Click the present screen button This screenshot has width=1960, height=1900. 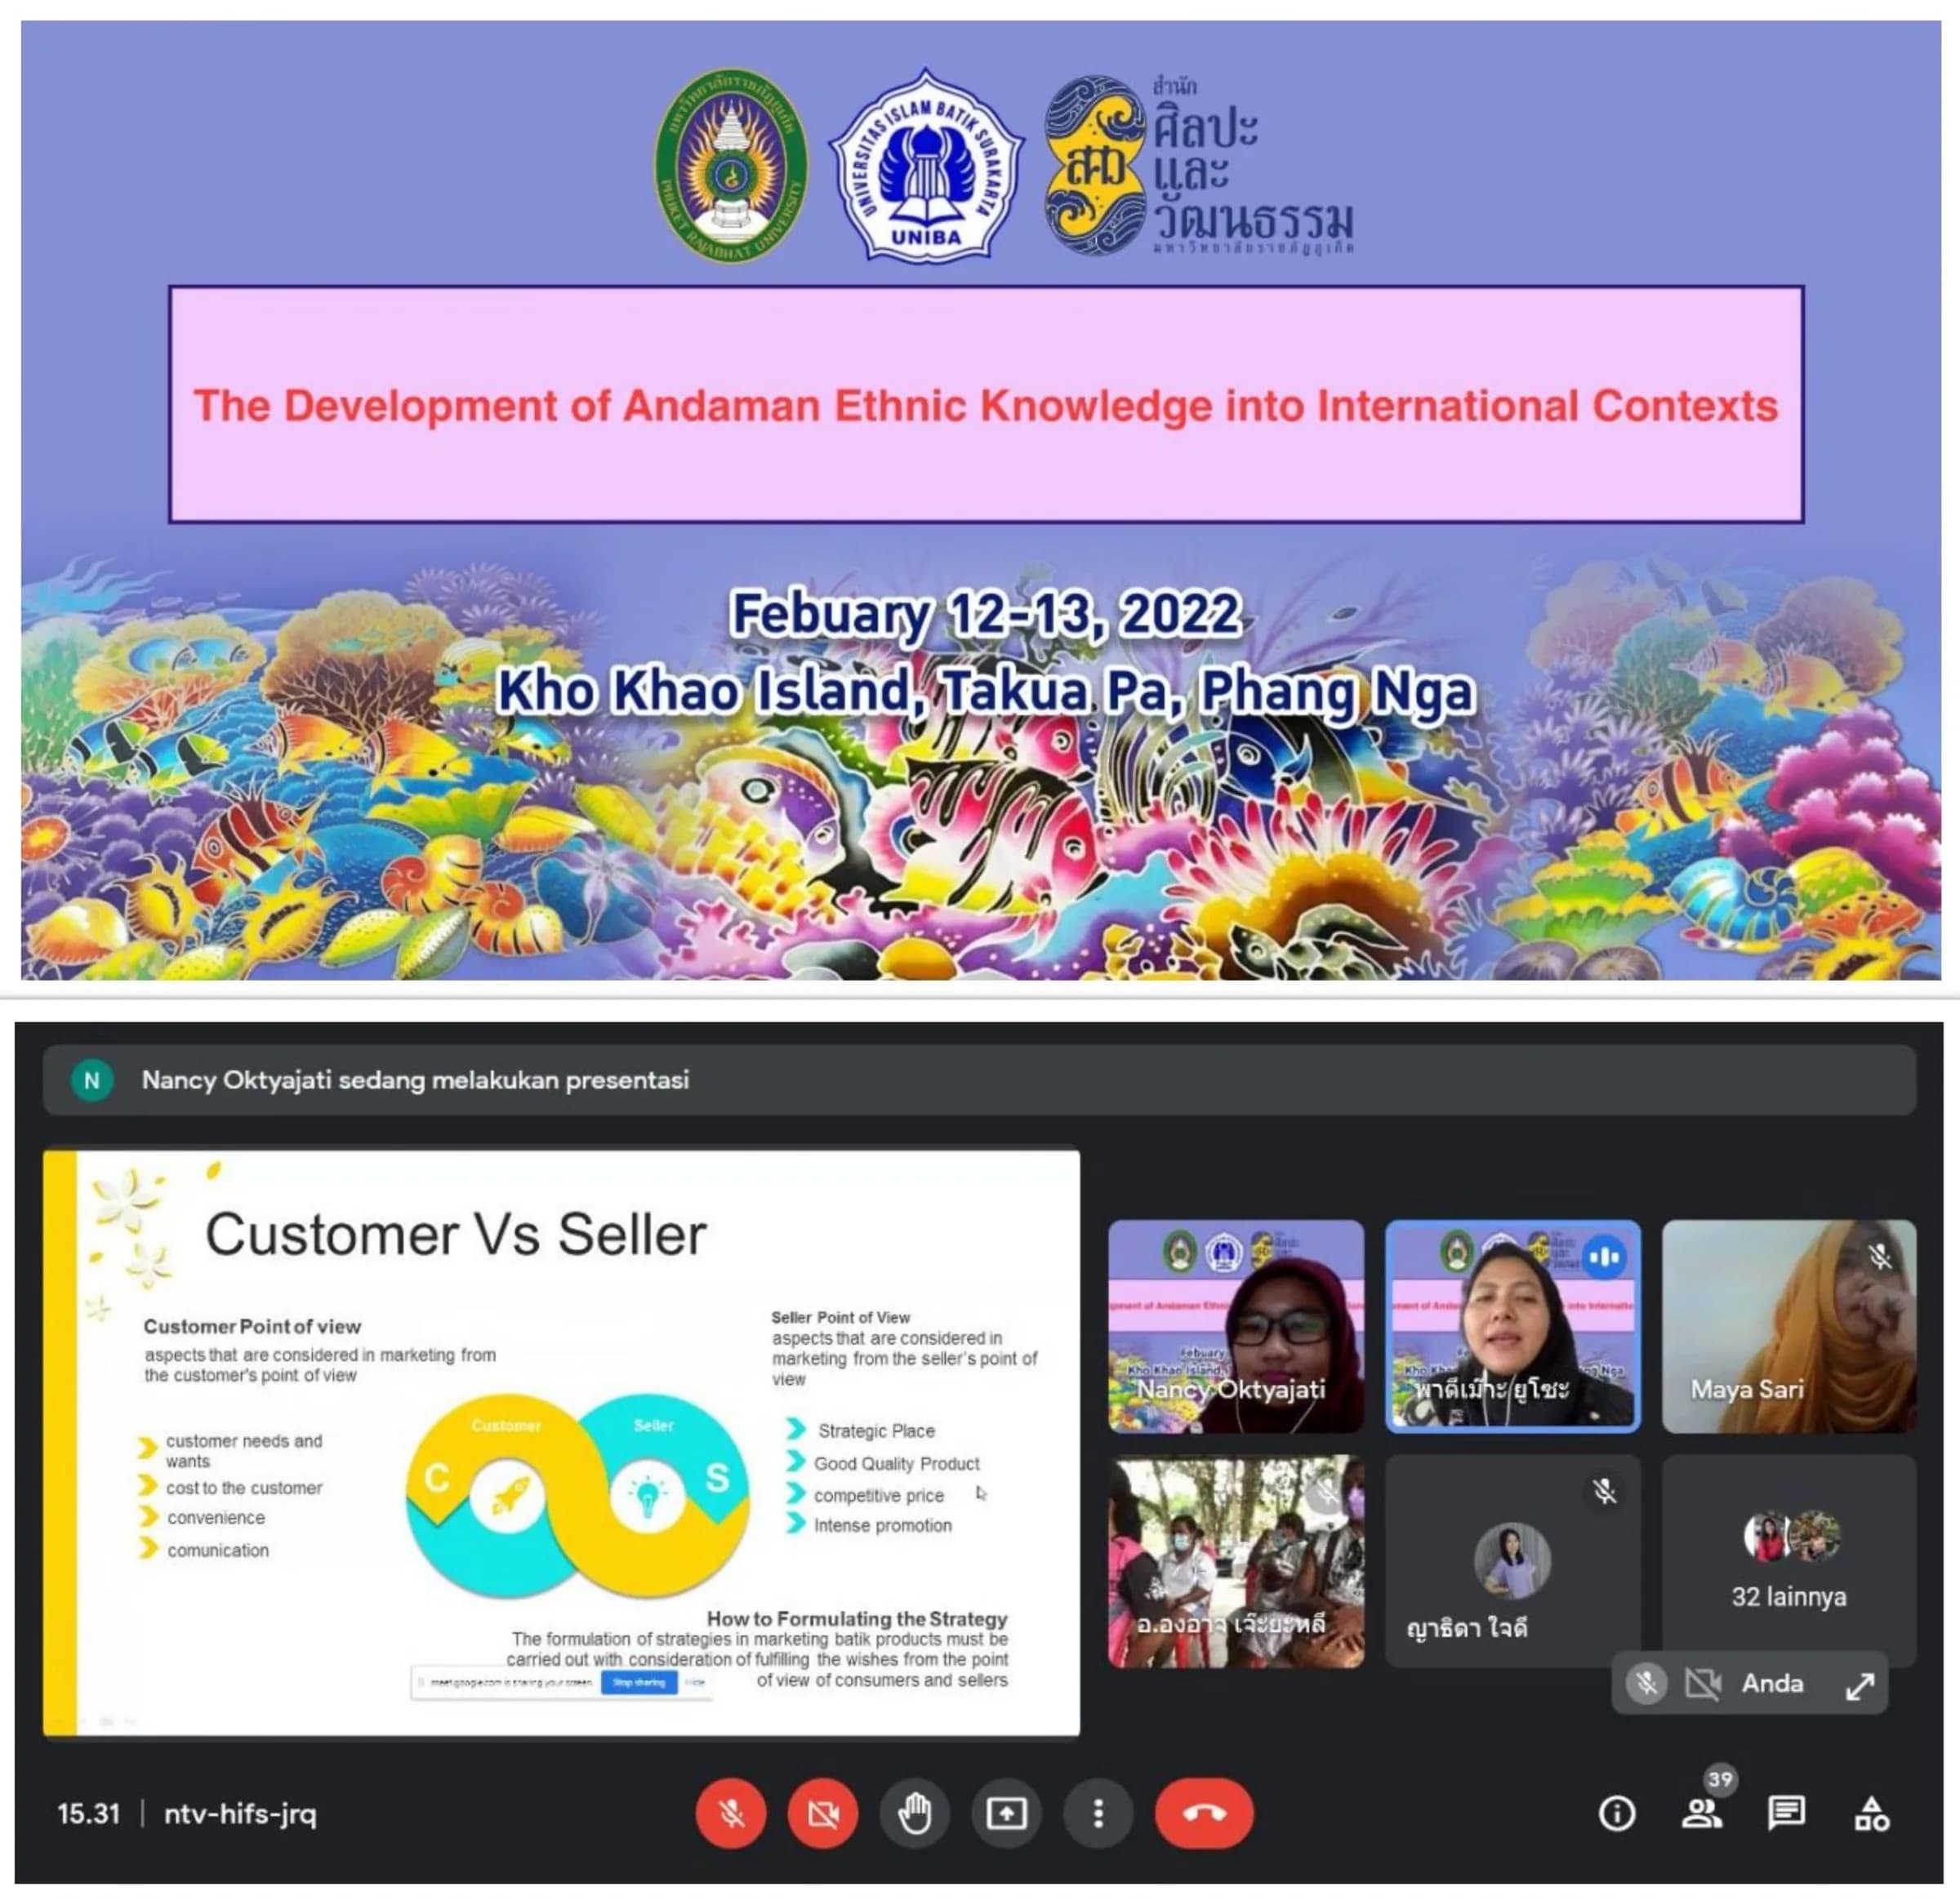tap(1006, 1813)
